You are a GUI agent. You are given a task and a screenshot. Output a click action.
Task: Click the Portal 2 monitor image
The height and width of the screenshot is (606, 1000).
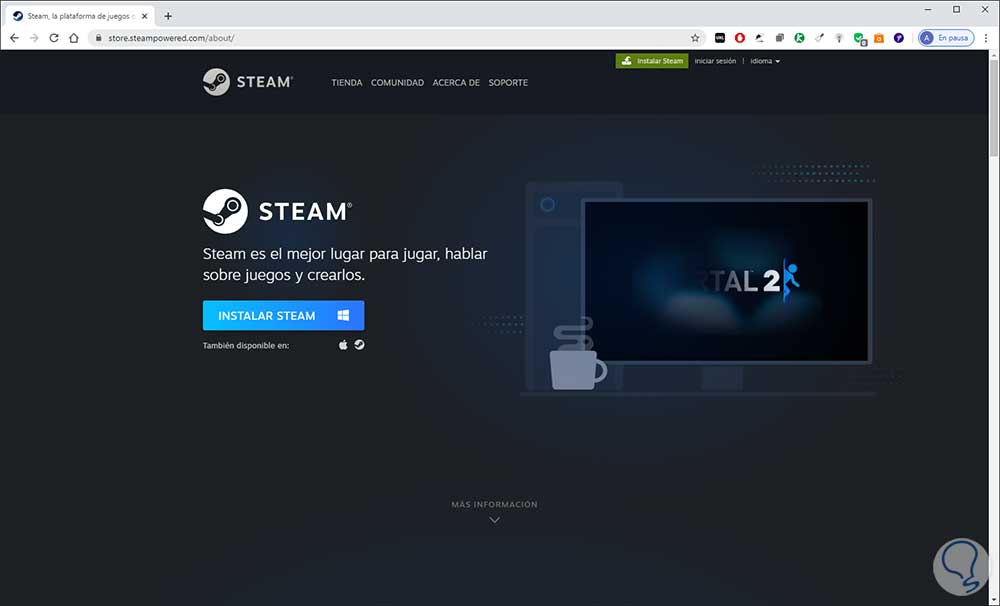coord(727,281)
